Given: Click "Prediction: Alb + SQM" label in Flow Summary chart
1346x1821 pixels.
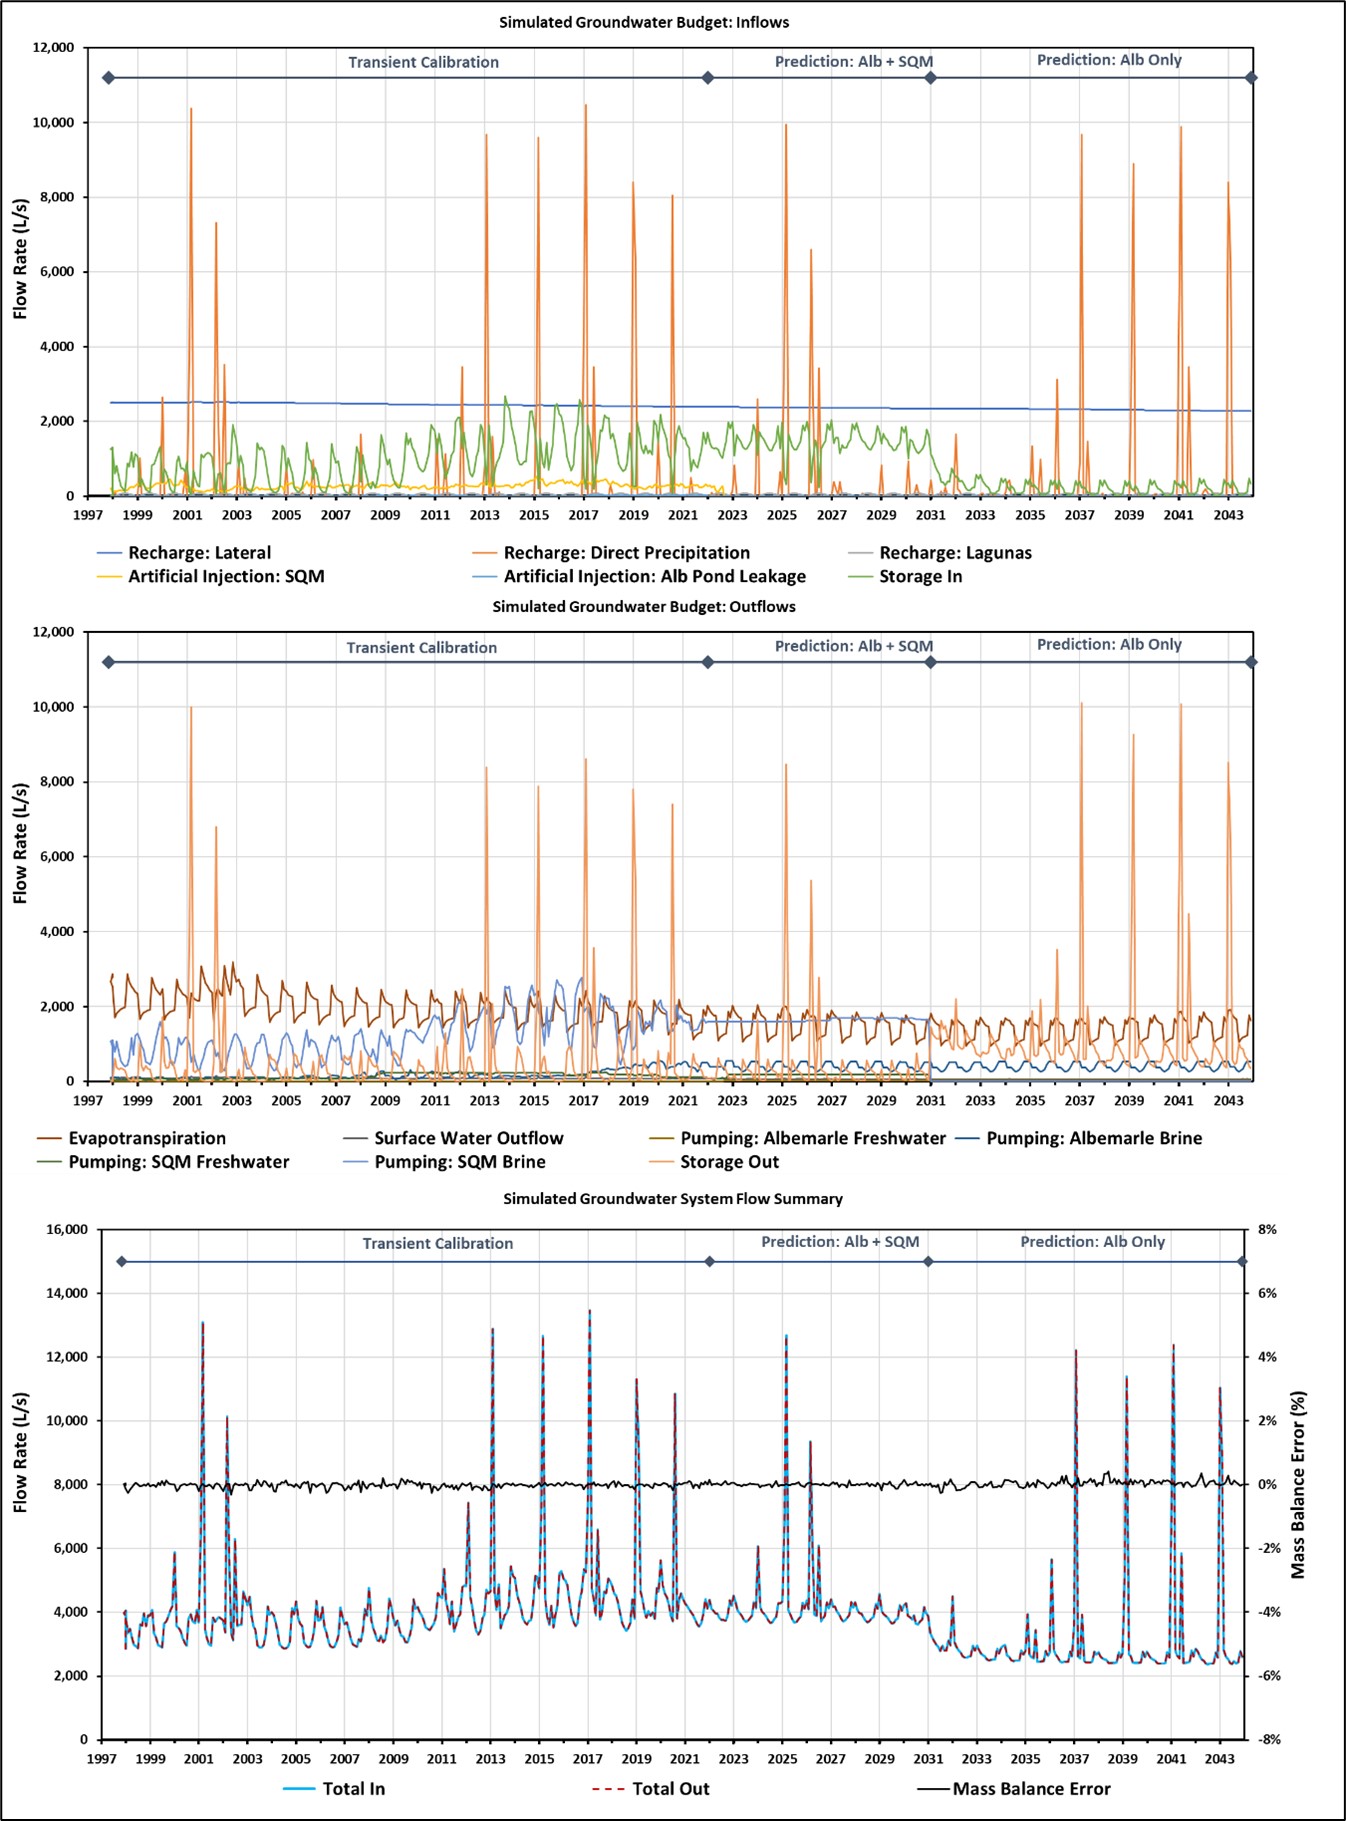Looking at the screenshot, I should click(840, 1242).
